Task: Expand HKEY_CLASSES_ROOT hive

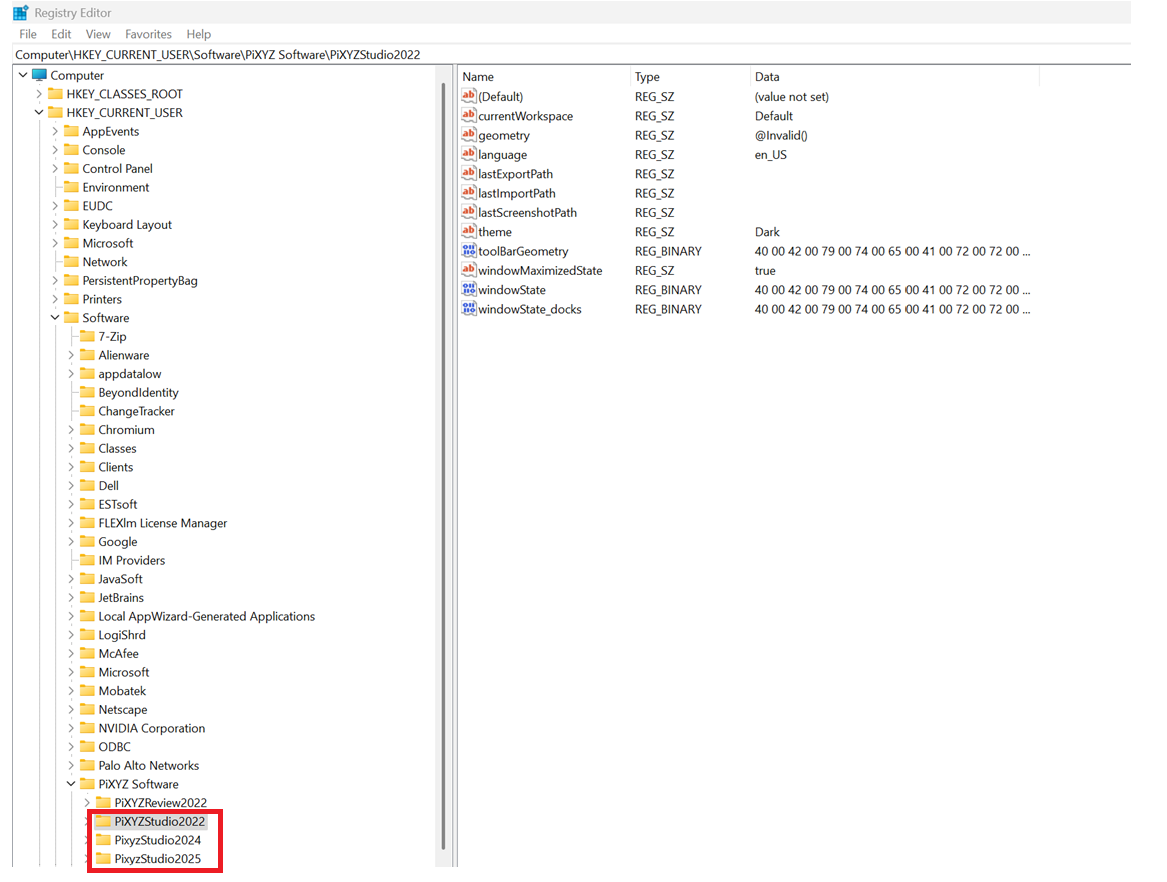Action: pyautogui.click(x=39, y=94)
